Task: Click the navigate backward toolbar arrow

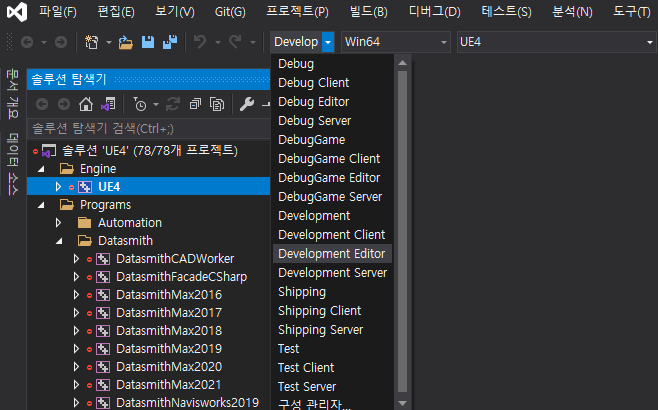Action: pos(27,42)
